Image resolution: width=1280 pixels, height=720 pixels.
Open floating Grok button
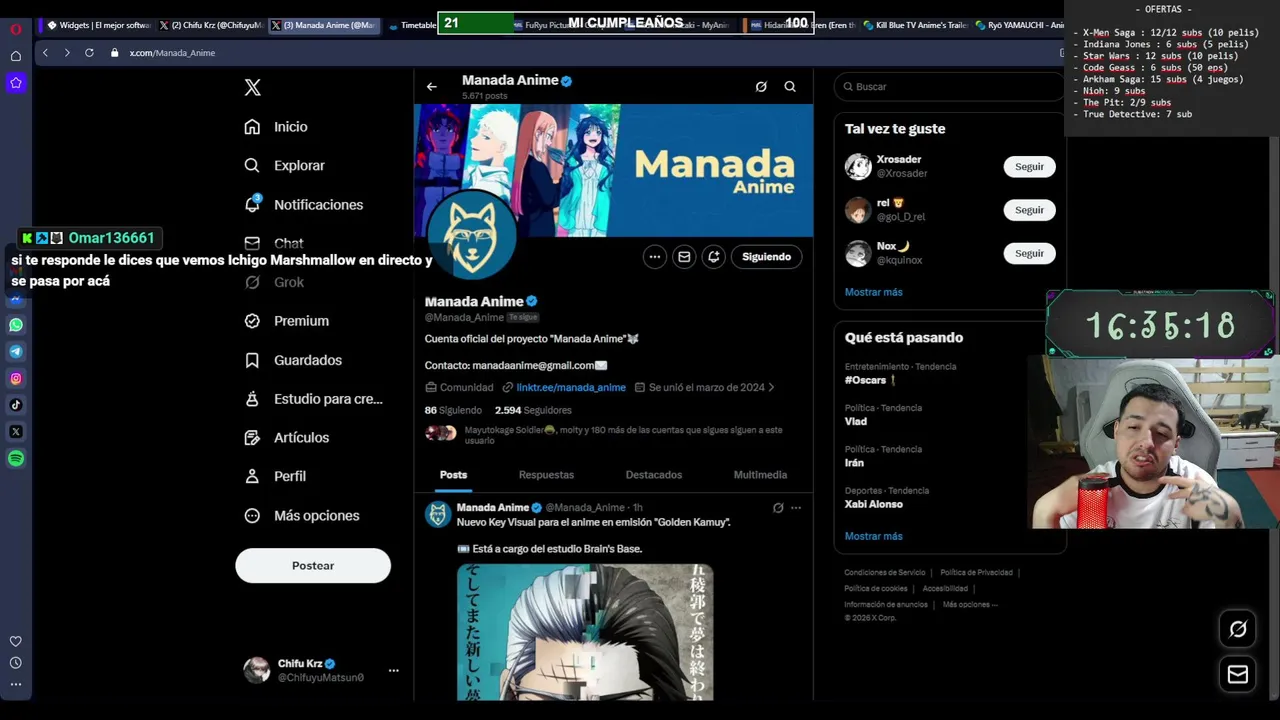click(1238, 629)
